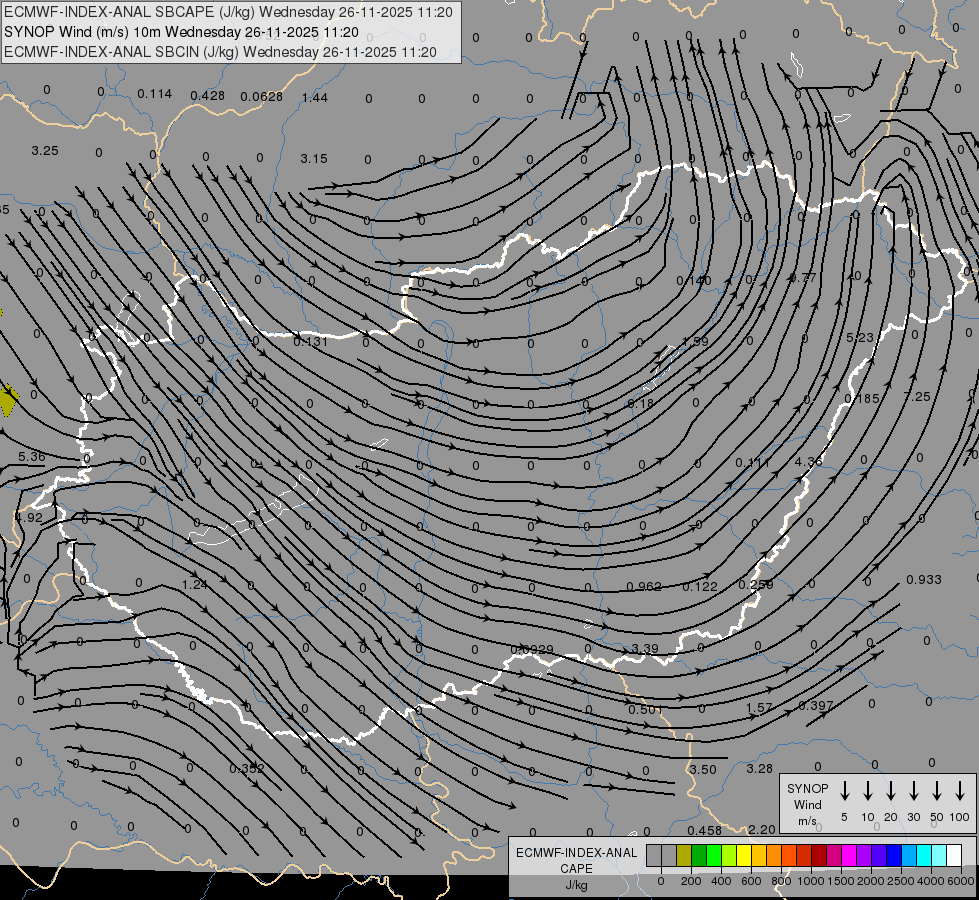Pick the pure blue swatch before 2500
The height and width of the screenshot is (900, 979).
pos(894,856)
